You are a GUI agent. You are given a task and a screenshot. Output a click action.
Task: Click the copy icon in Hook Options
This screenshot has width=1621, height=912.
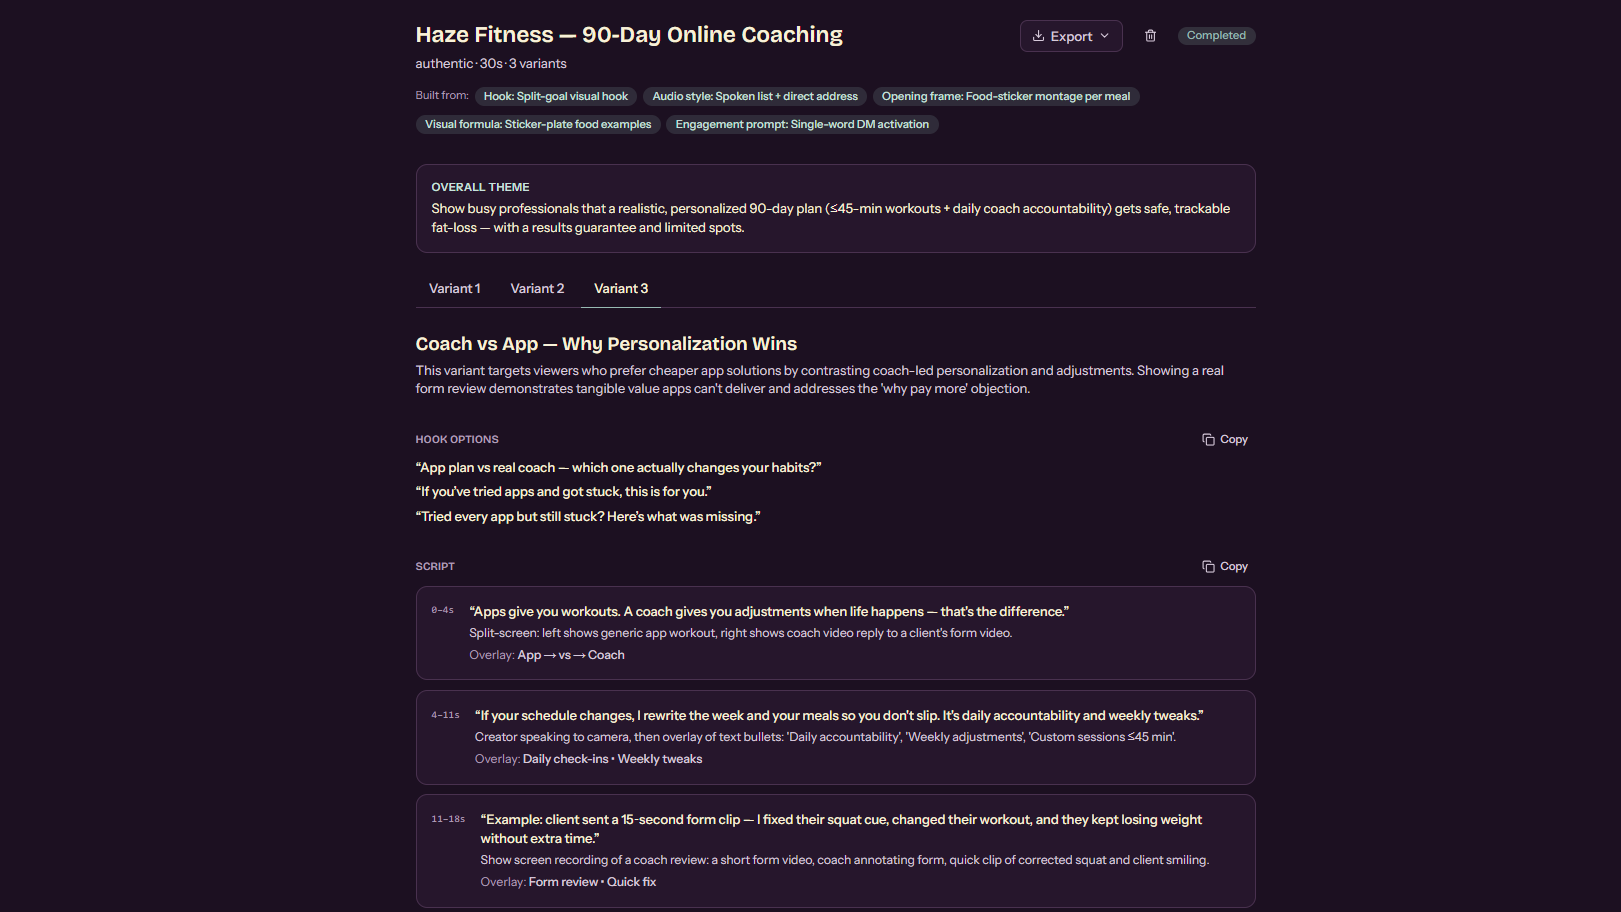click(x=1208, y=440)
